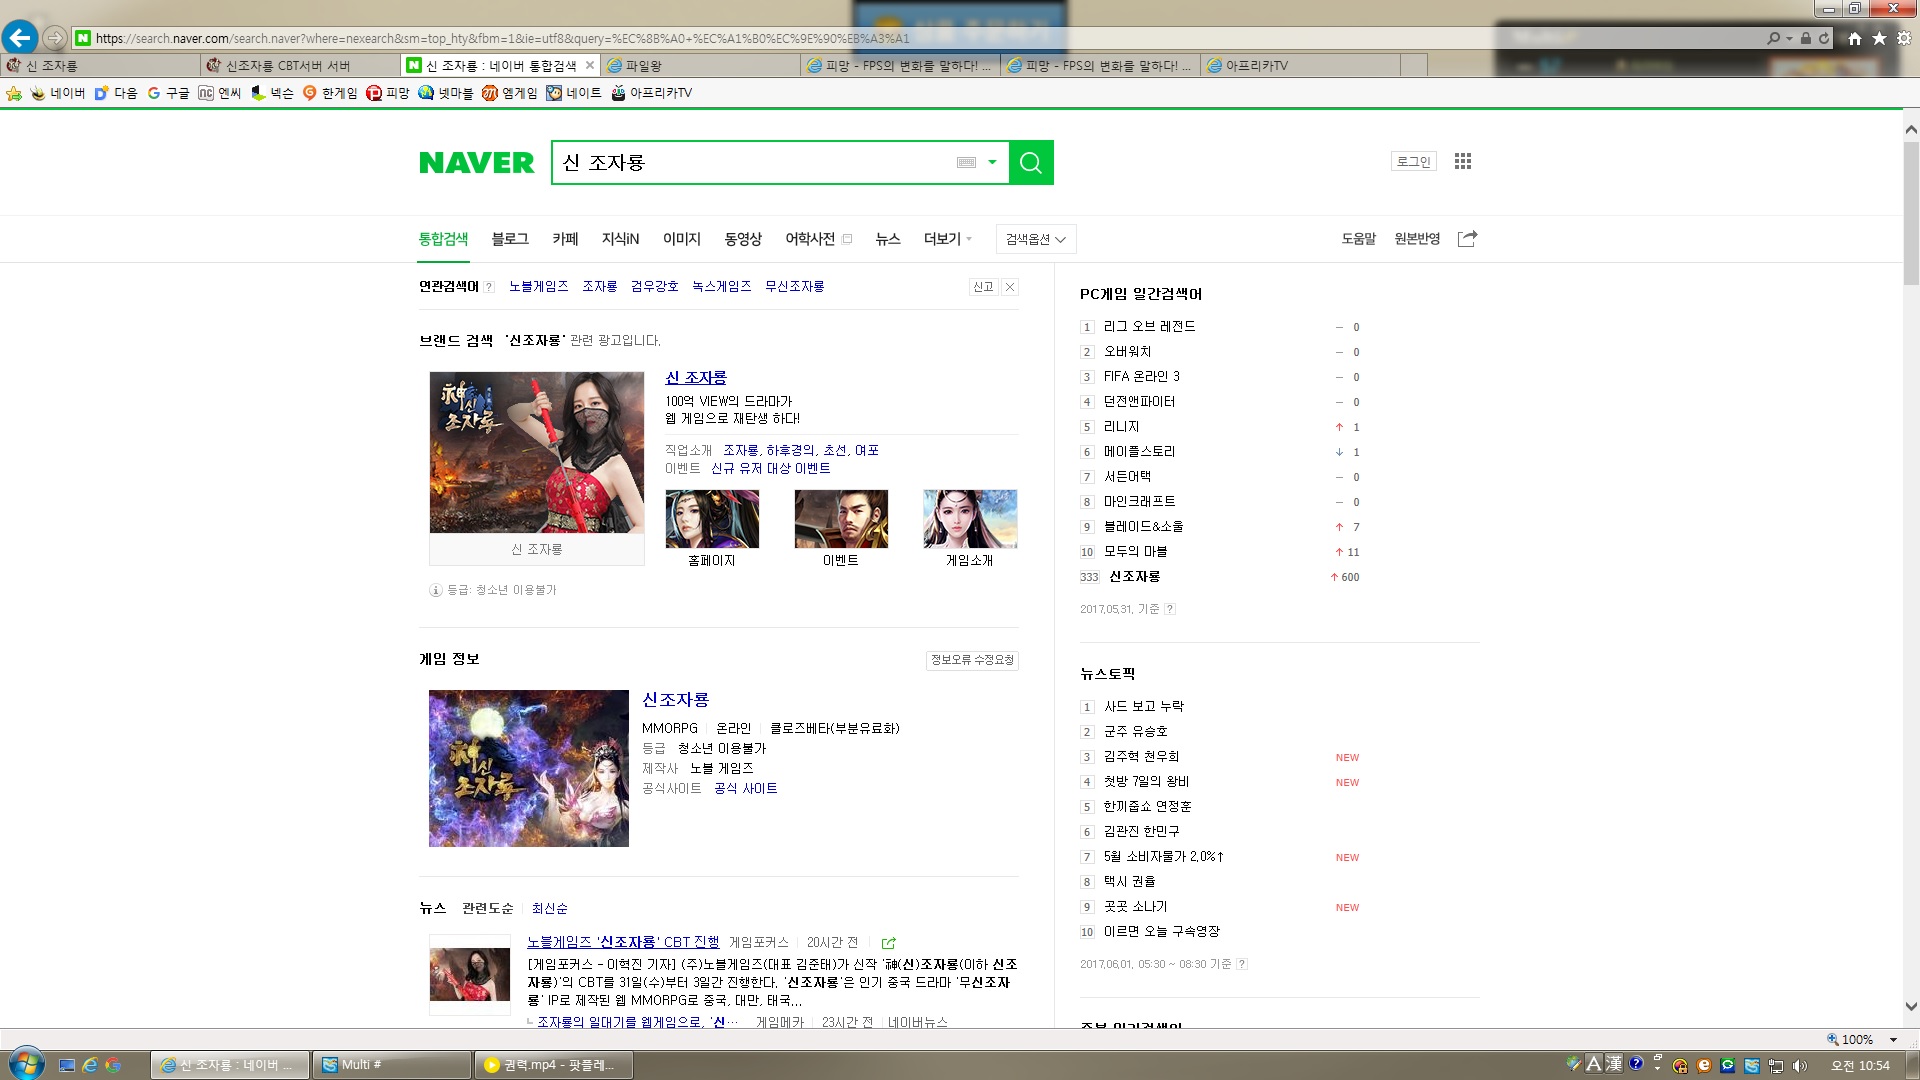Click the info icon beside 등급 notice
1920x1080 pixels.
[436, 590]
